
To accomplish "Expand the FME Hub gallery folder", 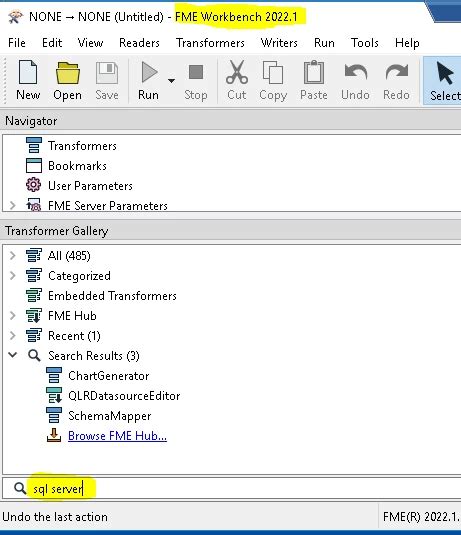I will point(13,316).
